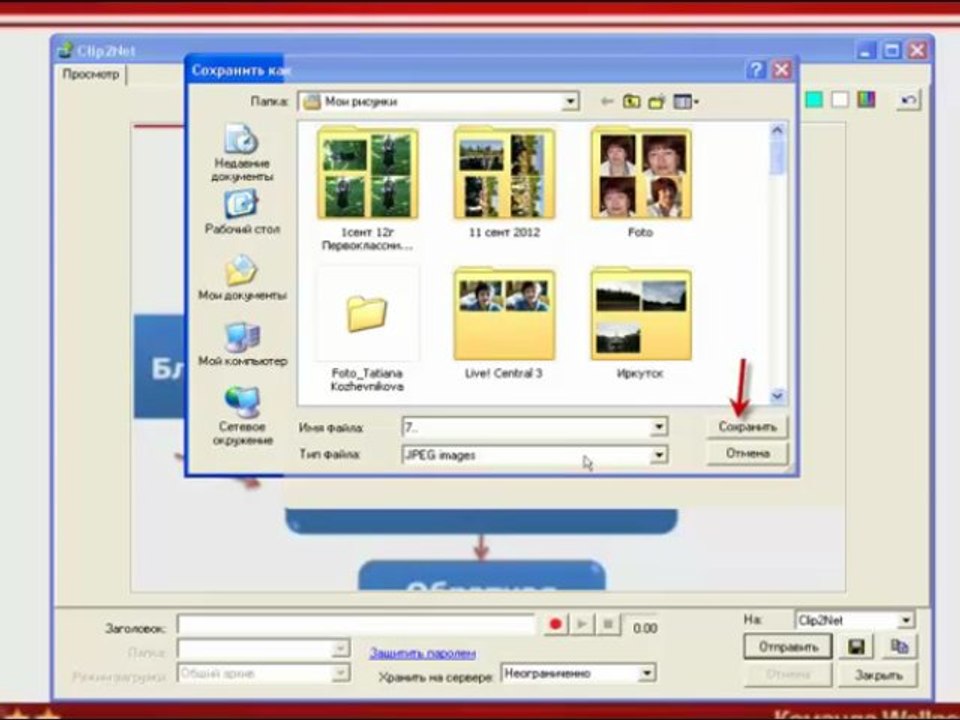Click the Отправить button
The height and width of the screenshot is (720, 960).
(x=788, y=647)
